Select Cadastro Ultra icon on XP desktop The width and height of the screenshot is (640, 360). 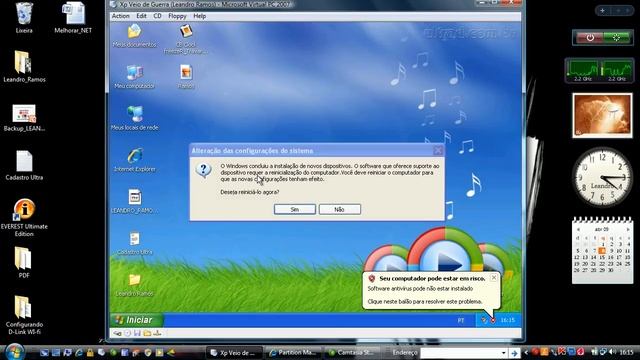pyautogui.click(x=134, y=243)
